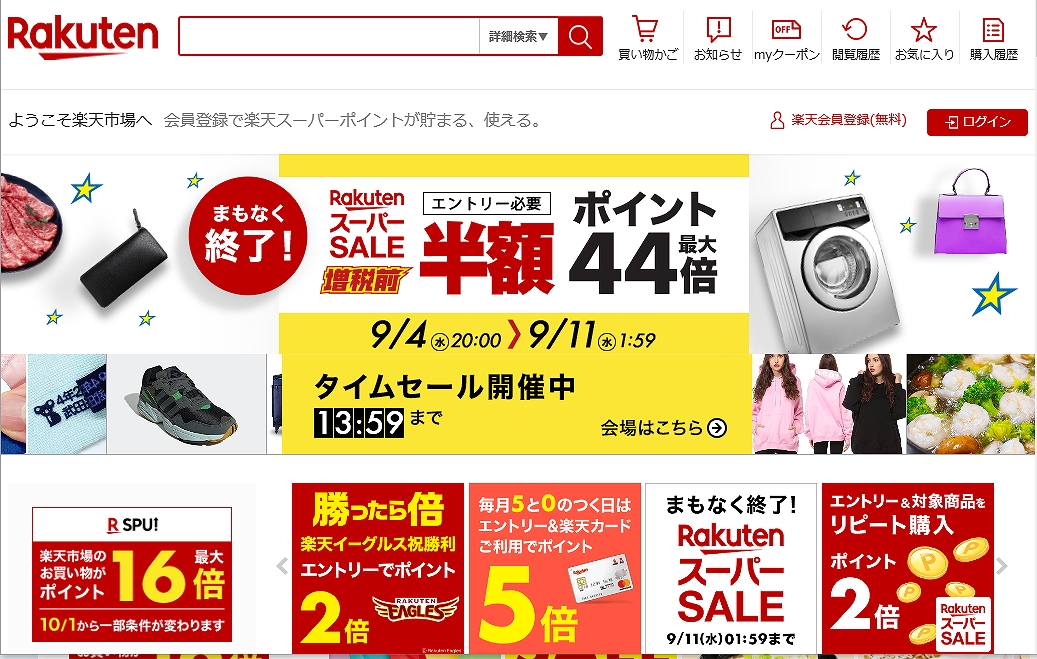
Task: Open the myクーポン coupon icon
Action: (786, 38)
